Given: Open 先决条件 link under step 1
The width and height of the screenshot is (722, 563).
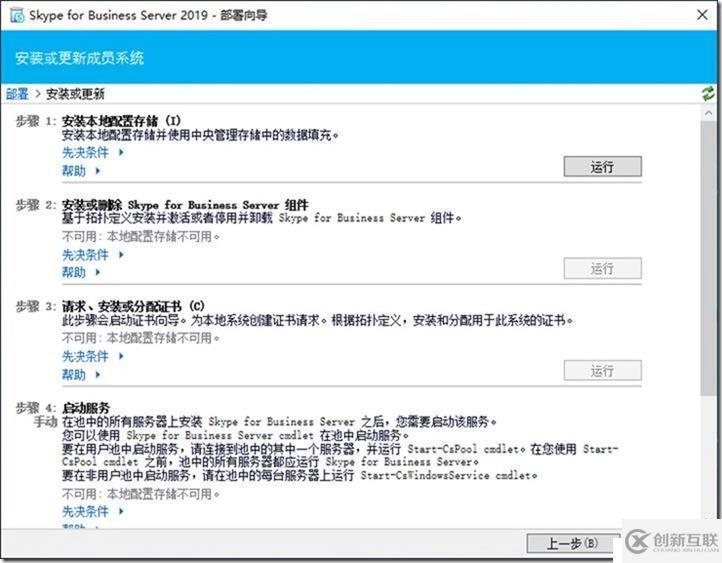Looking at the screenshot, I should point(85,152).
